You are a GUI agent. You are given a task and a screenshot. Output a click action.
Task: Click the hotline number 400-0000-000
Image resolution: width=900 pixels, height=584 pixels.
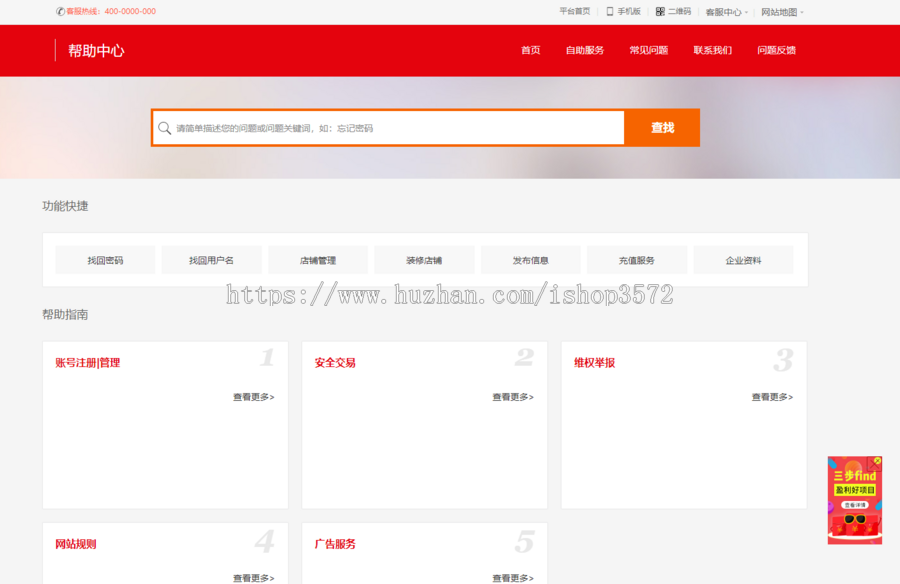tap(130, 11)
